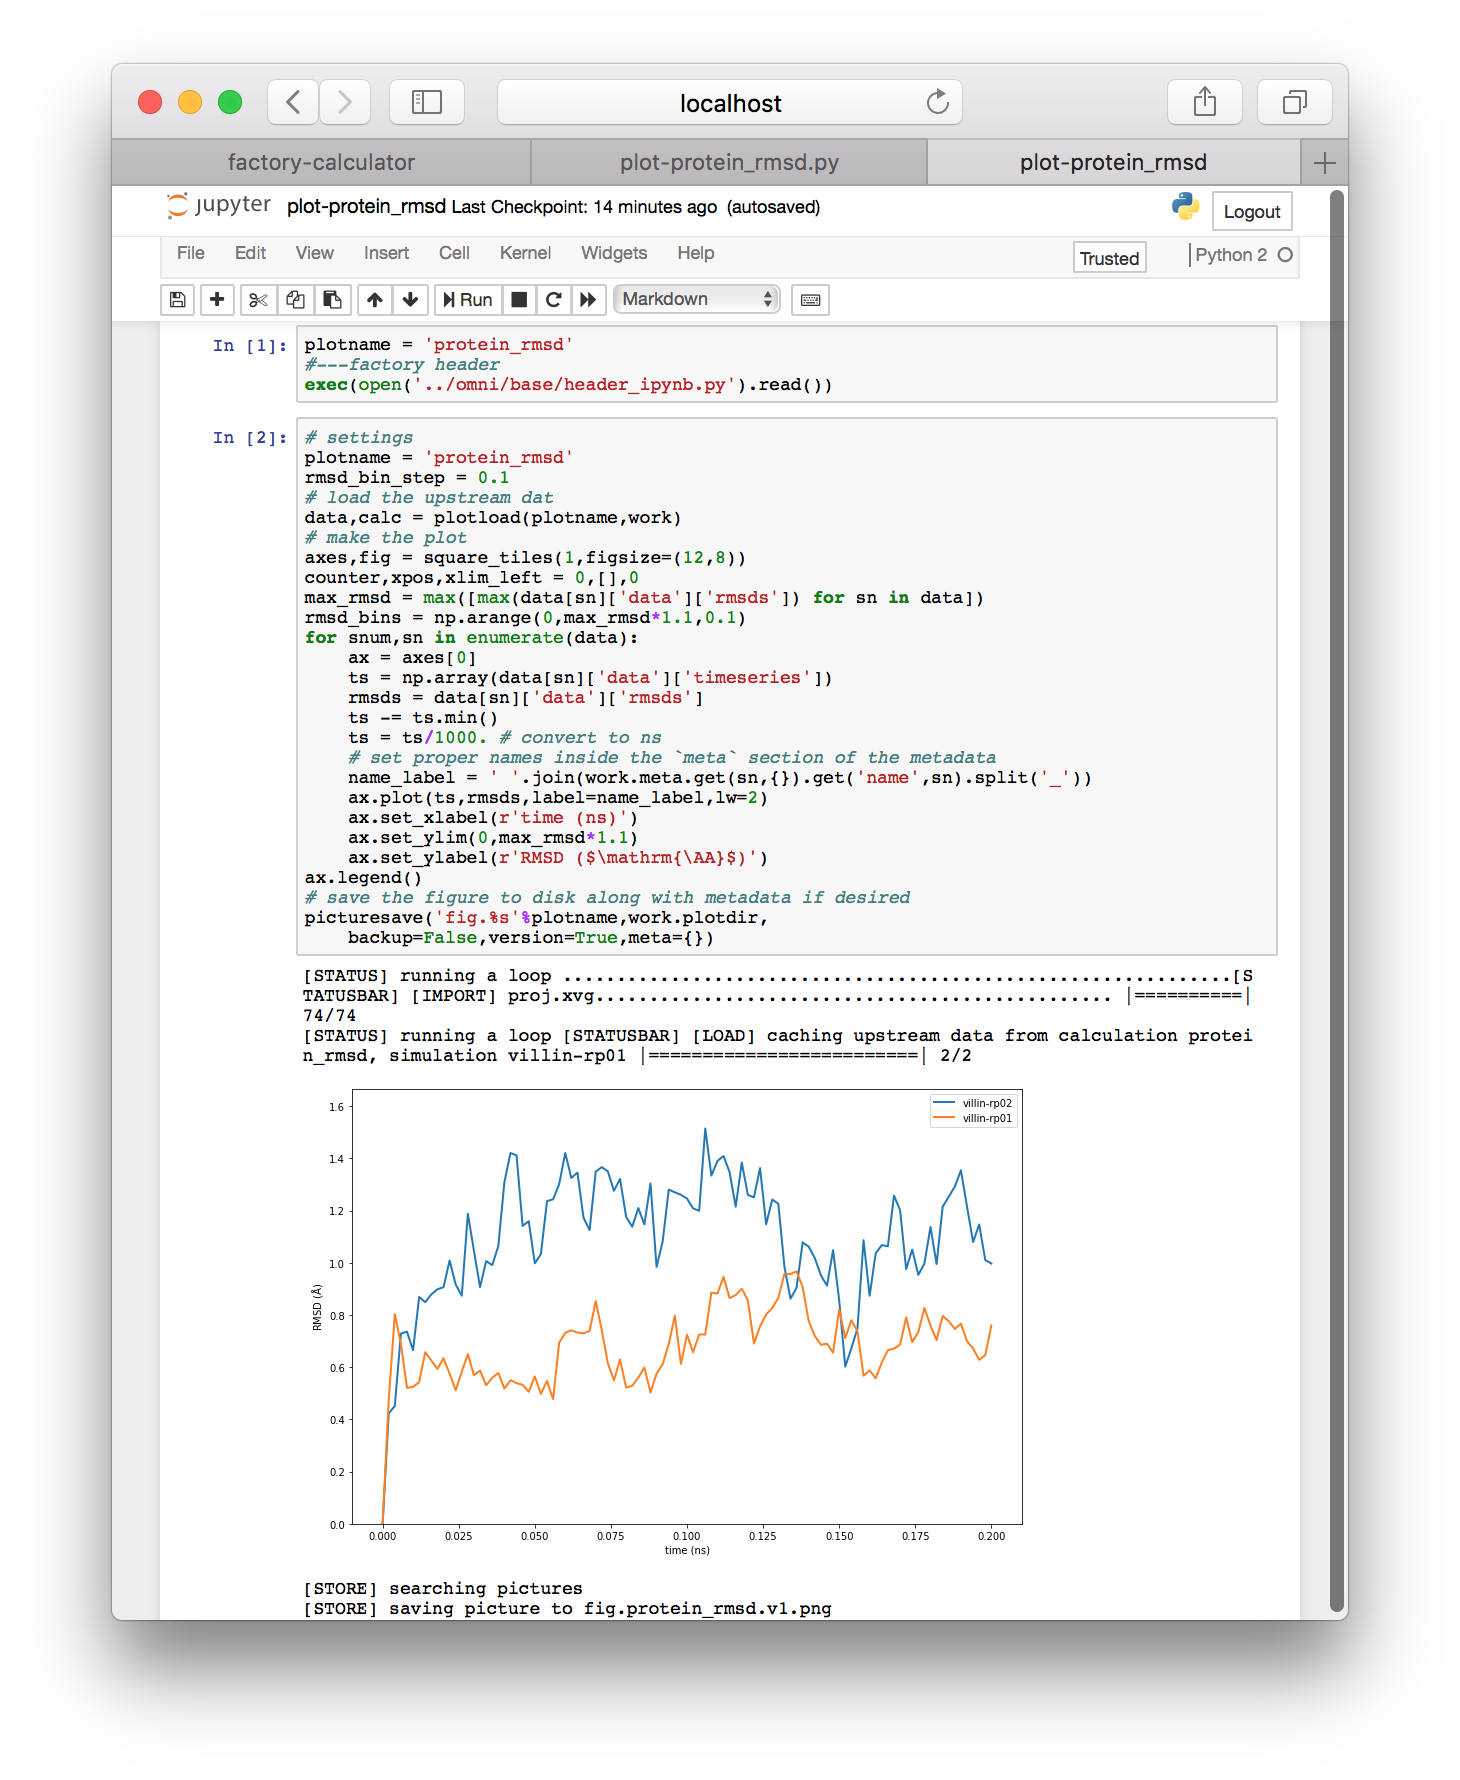Click the localhost address bar
Viewport: 1460px width, 1780px height.
point(730,102)
